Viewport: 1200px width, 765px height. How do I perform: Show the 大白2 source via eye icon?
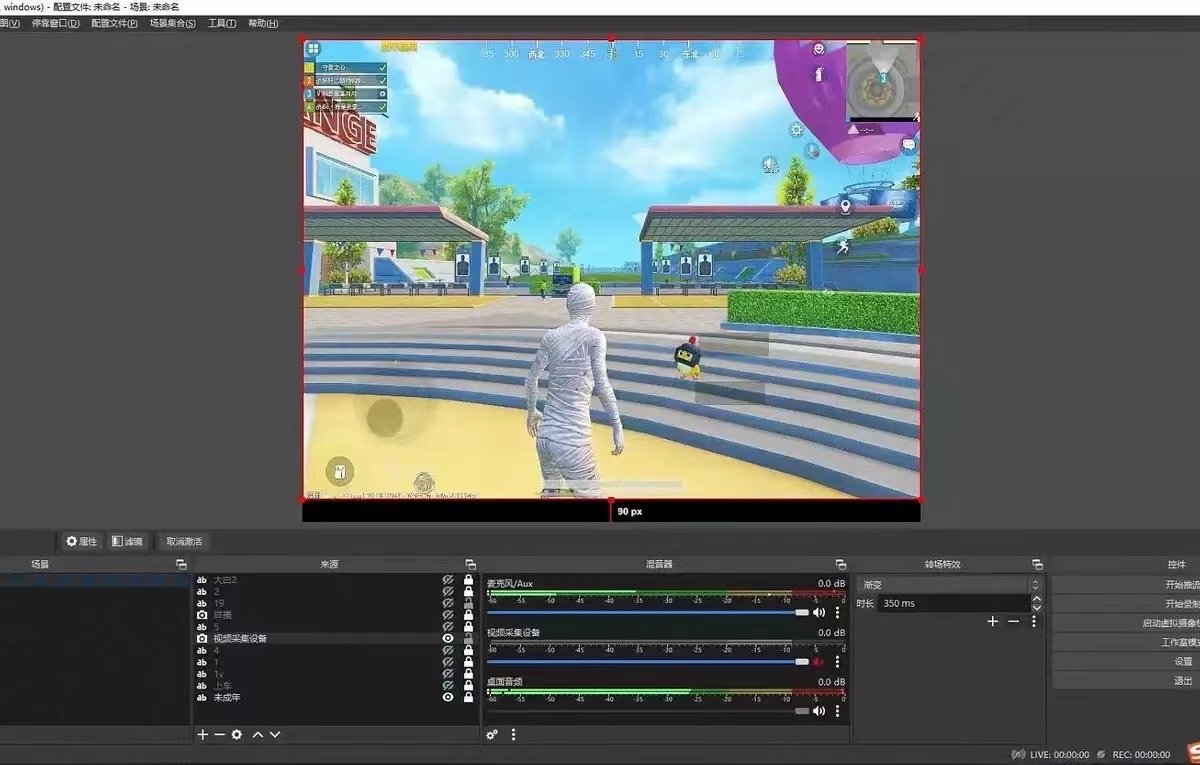[x=448, y=580]
